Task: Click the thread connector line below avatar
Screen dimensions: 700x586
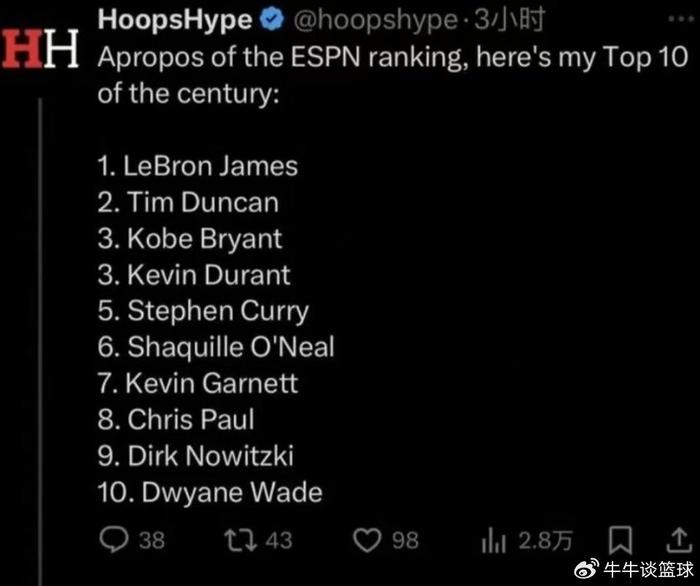Action: pyautogui.click(x=41, y=341)
